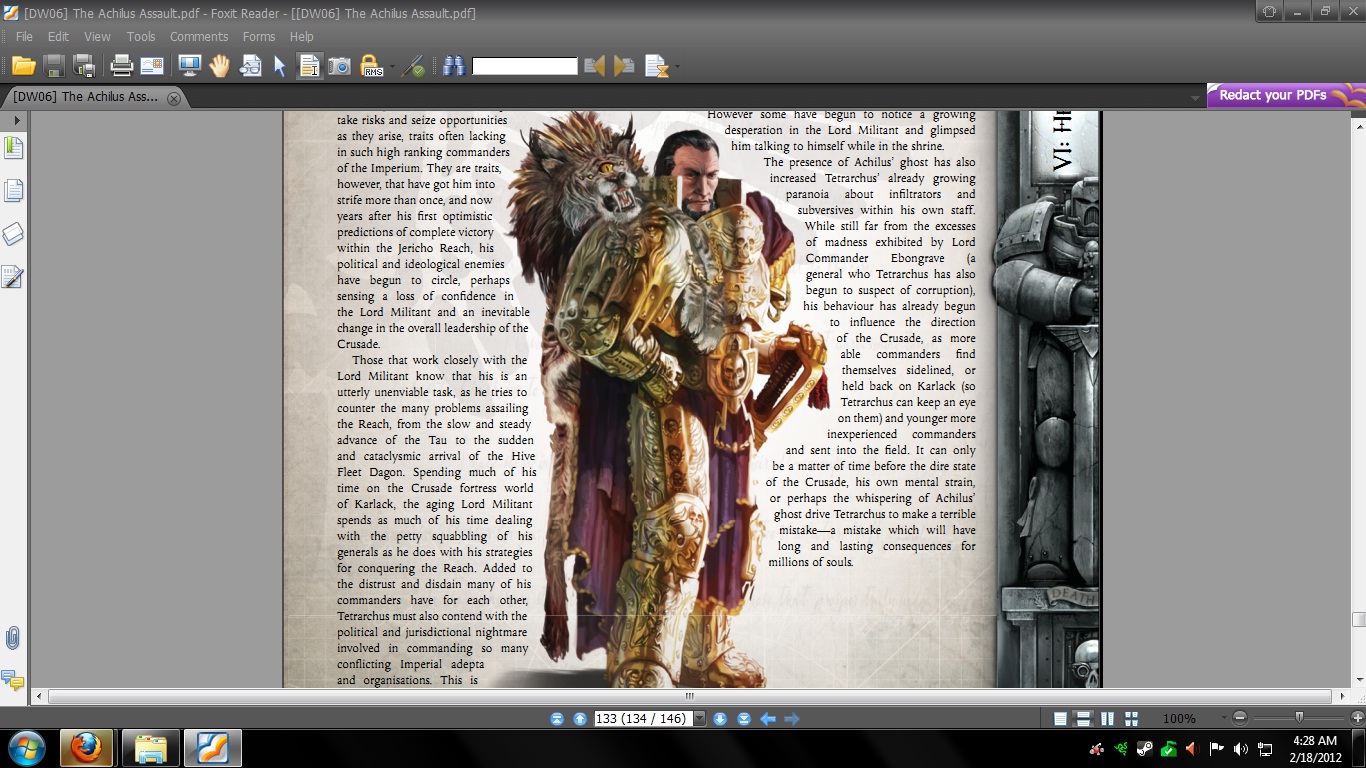1366x768 pixels.
Task: Click the binoculars search icon
Action: (x=453, y=66)
